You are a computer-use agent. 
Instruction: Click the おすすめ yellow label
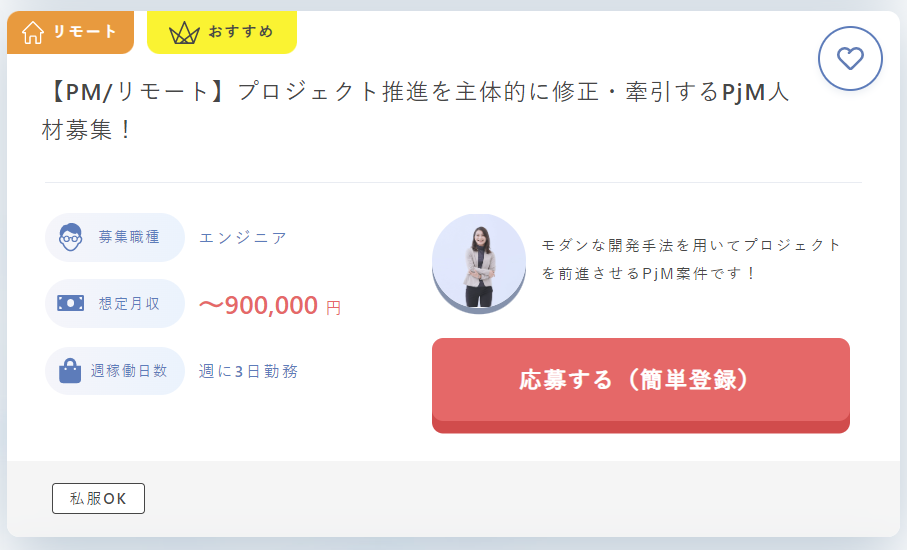point(222,32)
